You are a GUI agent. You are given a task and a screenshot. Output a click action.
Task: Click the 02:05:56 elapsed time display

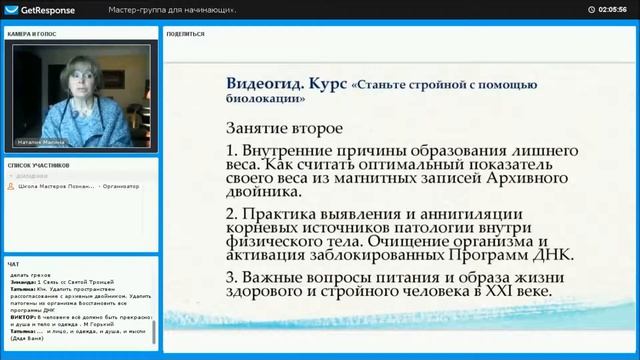pos(613,9)
